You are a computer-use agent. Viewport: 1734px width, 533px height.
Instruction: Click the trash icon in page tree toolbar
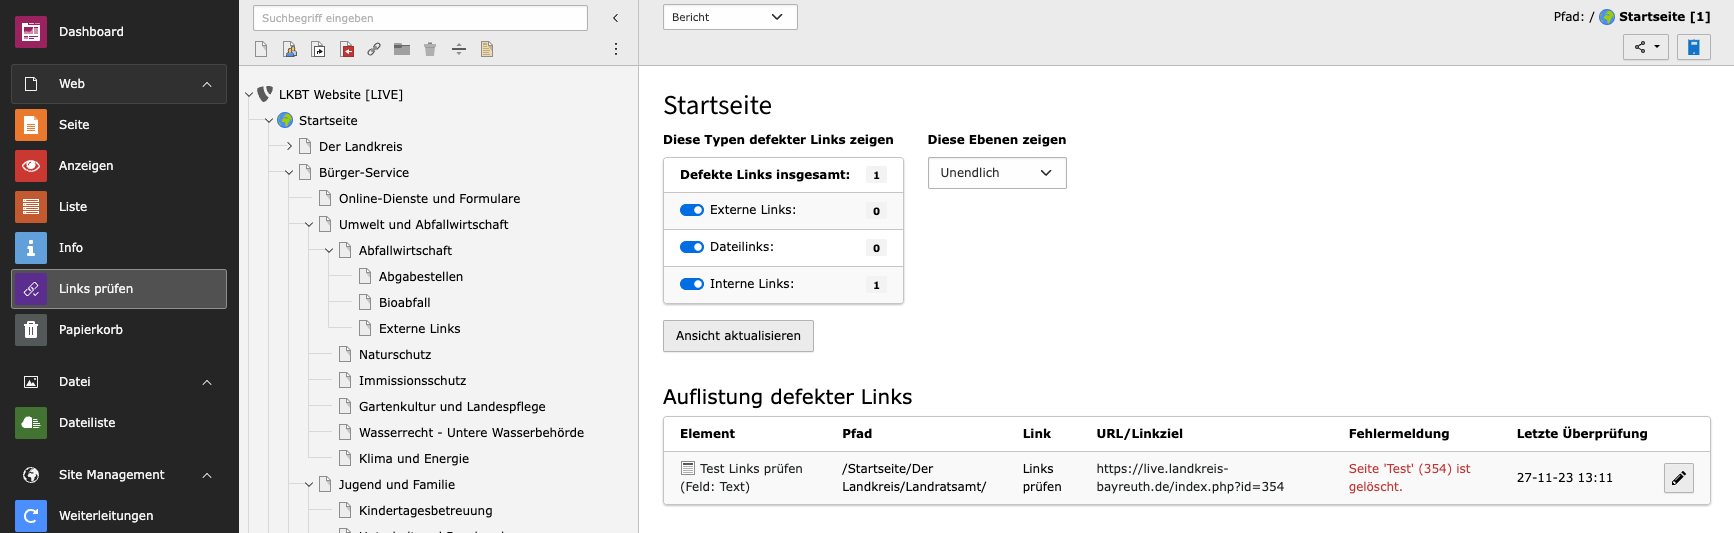(430, 49)
